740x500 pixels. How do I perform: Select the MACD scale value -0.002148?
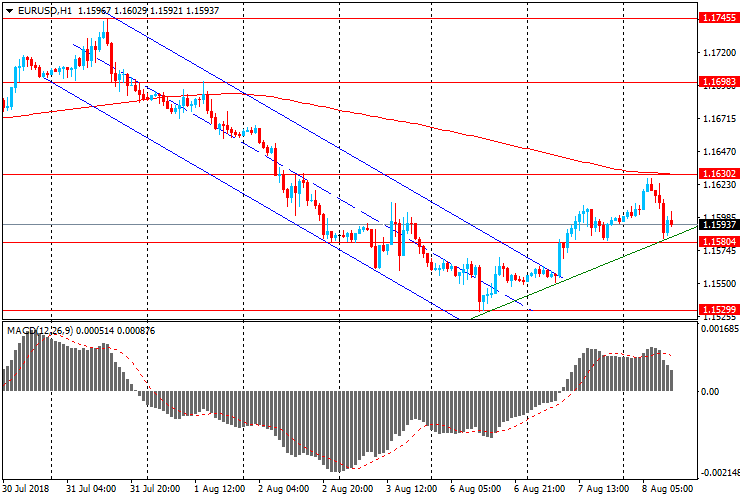(x=718, y=473)
